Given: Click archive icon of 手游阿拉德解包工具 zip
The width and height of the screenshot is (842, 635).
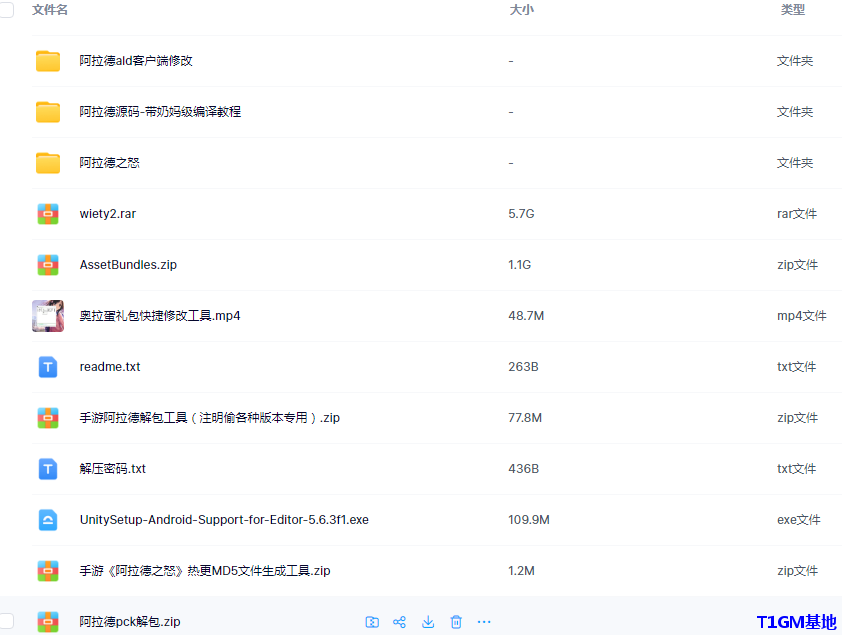Looking at the screenshot, I should pyautogui.click(x=48, y=418).
